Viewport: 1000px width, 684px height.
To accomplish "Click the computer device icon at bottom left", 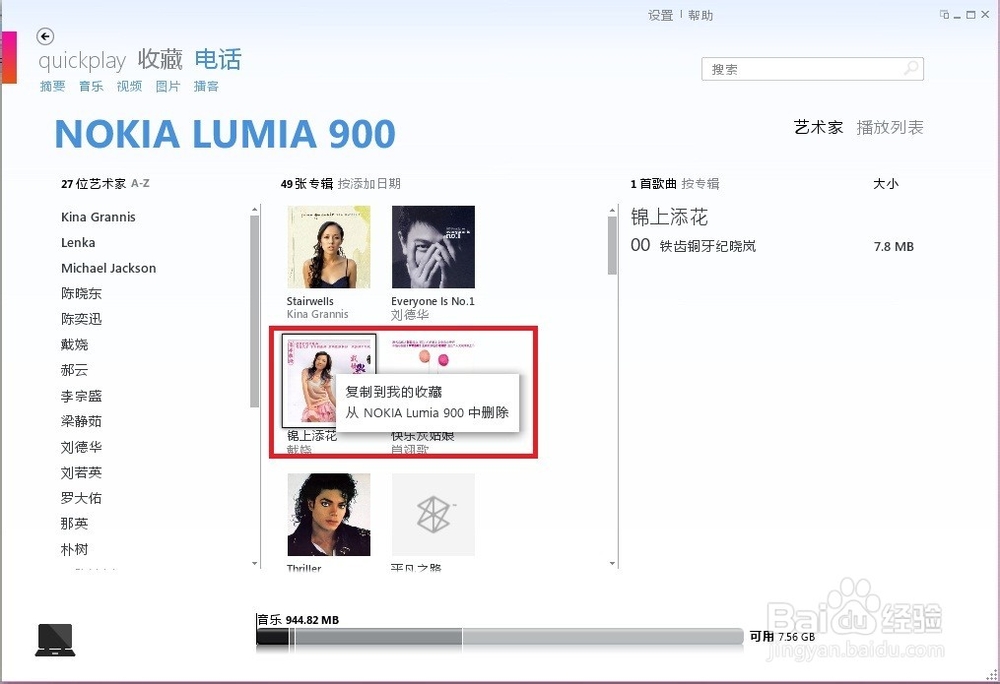I will pos(55,639).
